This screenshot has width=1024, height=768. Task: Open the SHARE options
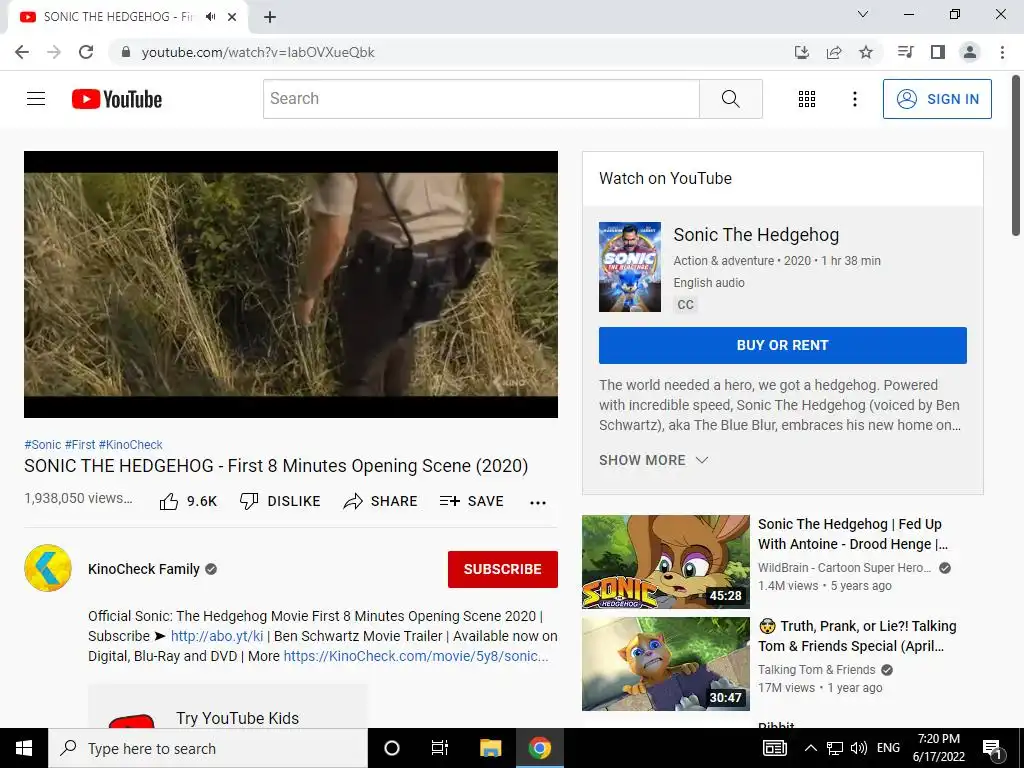pyautogui.click(x=380, y=501)
